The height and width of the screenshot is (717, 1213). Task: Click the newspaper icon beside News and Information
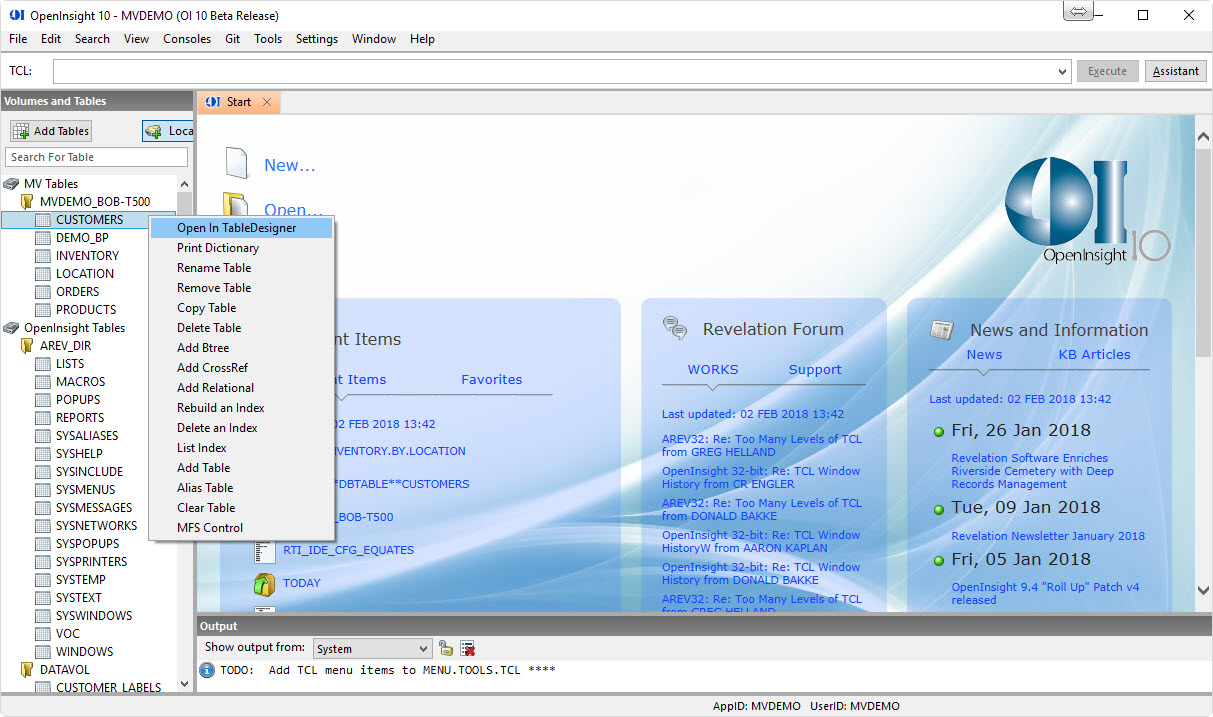941,330
